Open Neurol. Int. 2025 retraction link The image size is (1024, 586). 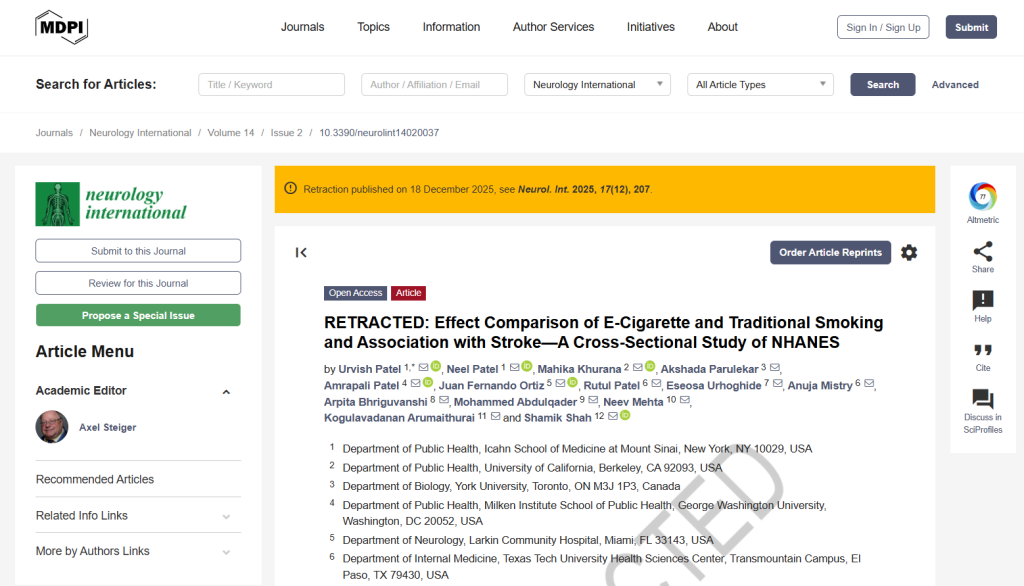coord(583,189)
